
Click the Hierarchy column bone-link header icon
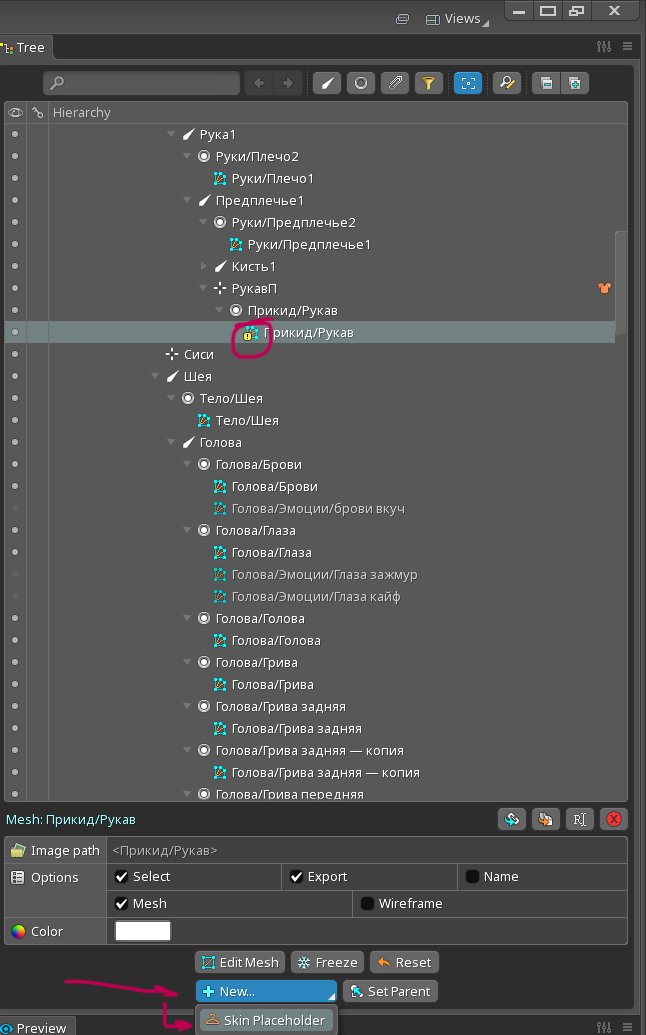tap(38, 113)
